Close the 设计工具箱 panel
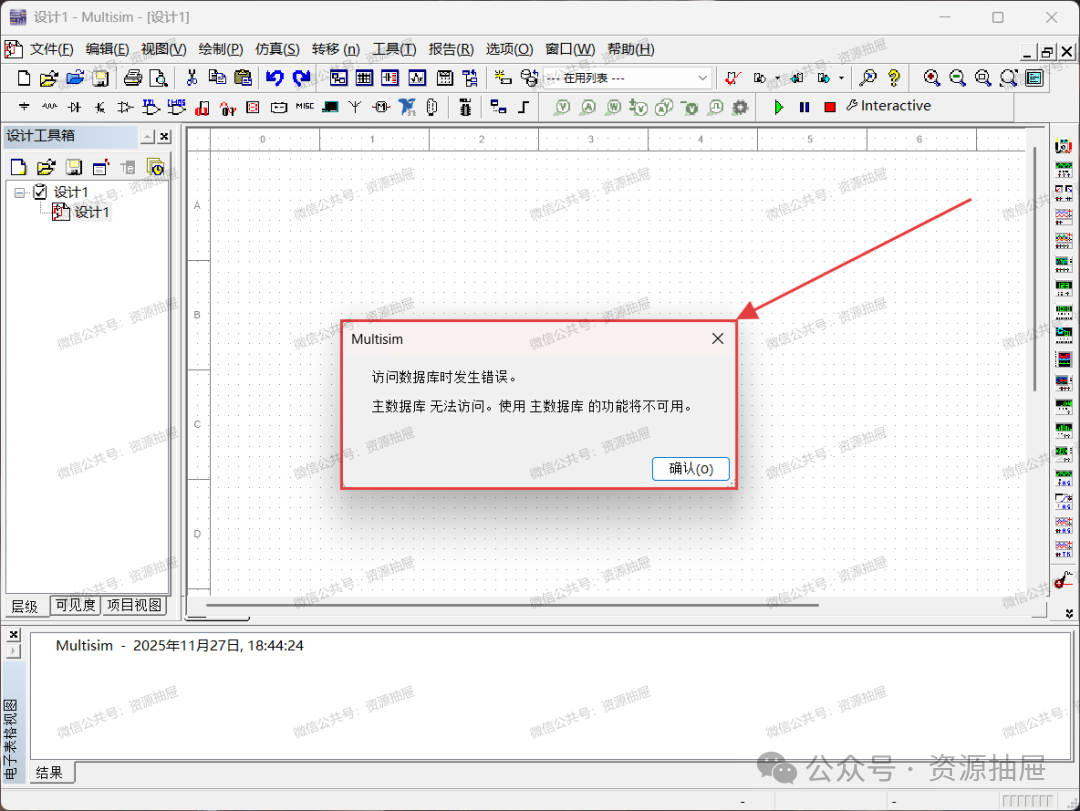Image resolution: width=1080 pixels, height=811 pixels. pyautogui.click(x=164, y=136)
